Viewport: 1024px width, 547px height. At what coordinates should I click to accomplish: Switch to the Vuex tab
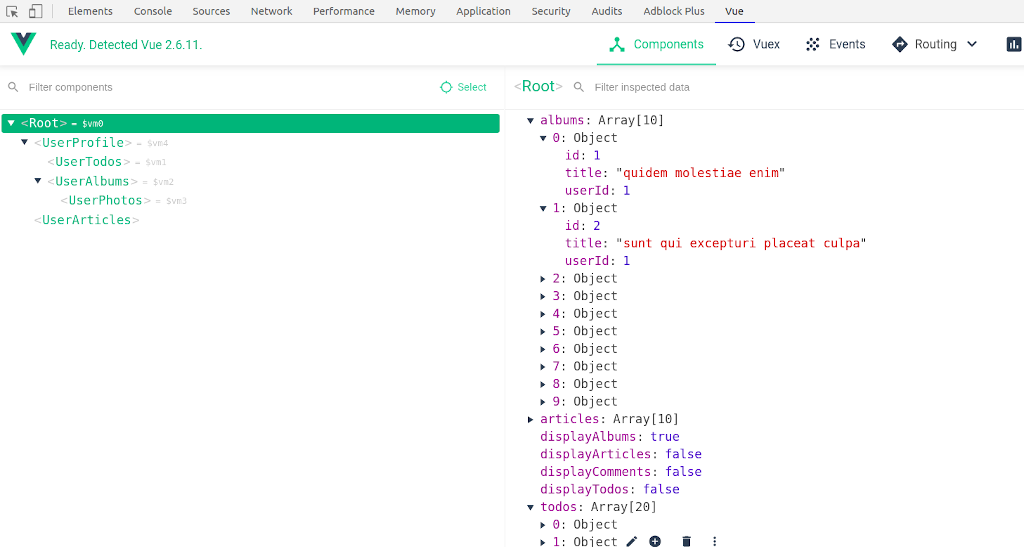754,44
